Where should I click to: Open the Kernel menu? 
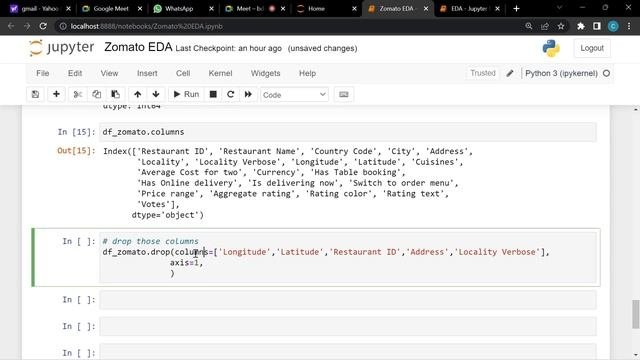point(220,73)
